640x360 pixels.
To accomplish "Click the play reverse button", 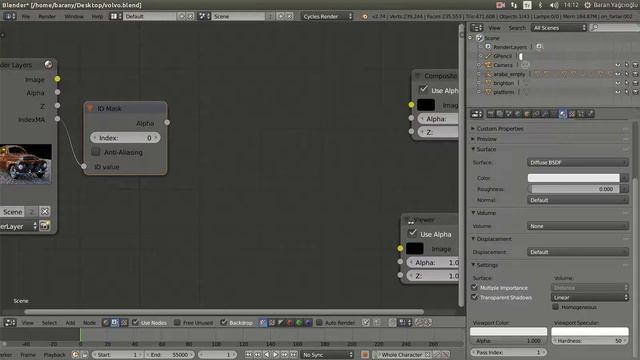I will 267,355.
